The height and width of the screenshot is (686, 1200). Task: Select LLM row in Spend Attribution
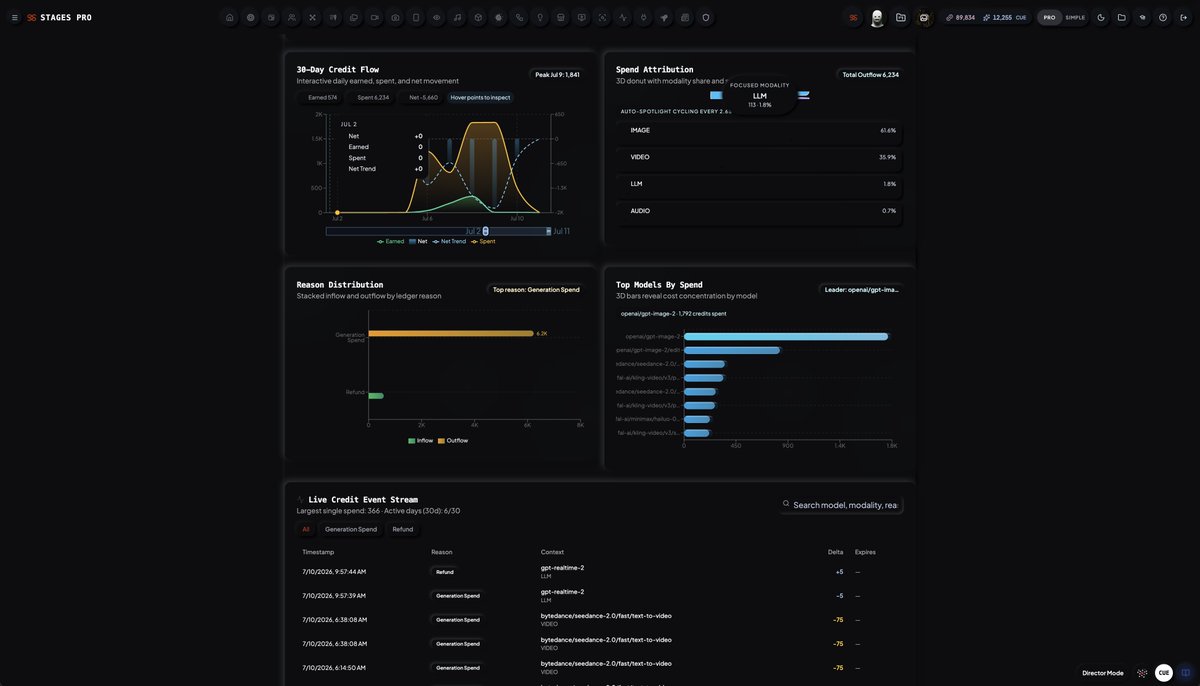click(x=759, y=184)
